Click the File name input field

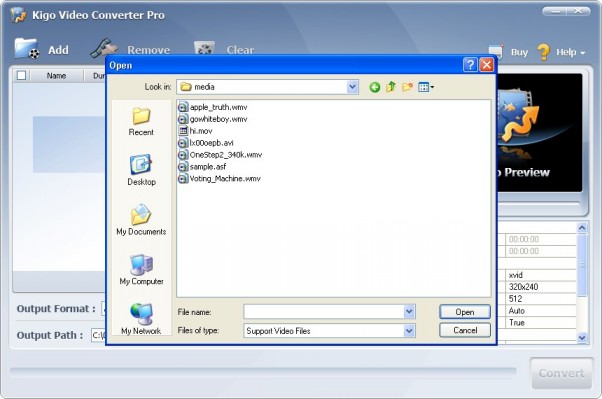(324, 312)
